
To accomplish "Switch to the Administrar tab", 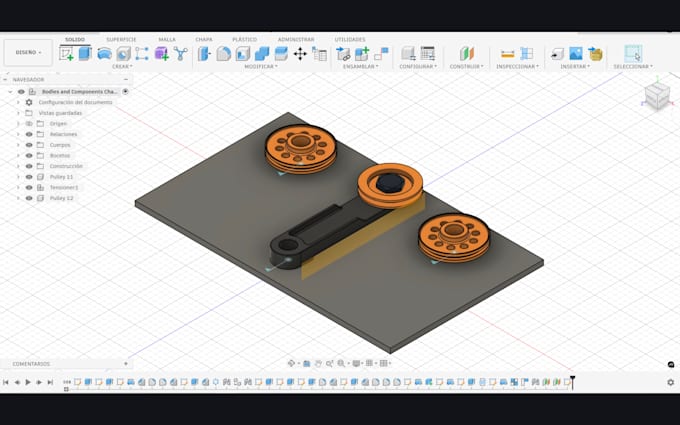I will (x=296, y=39).
